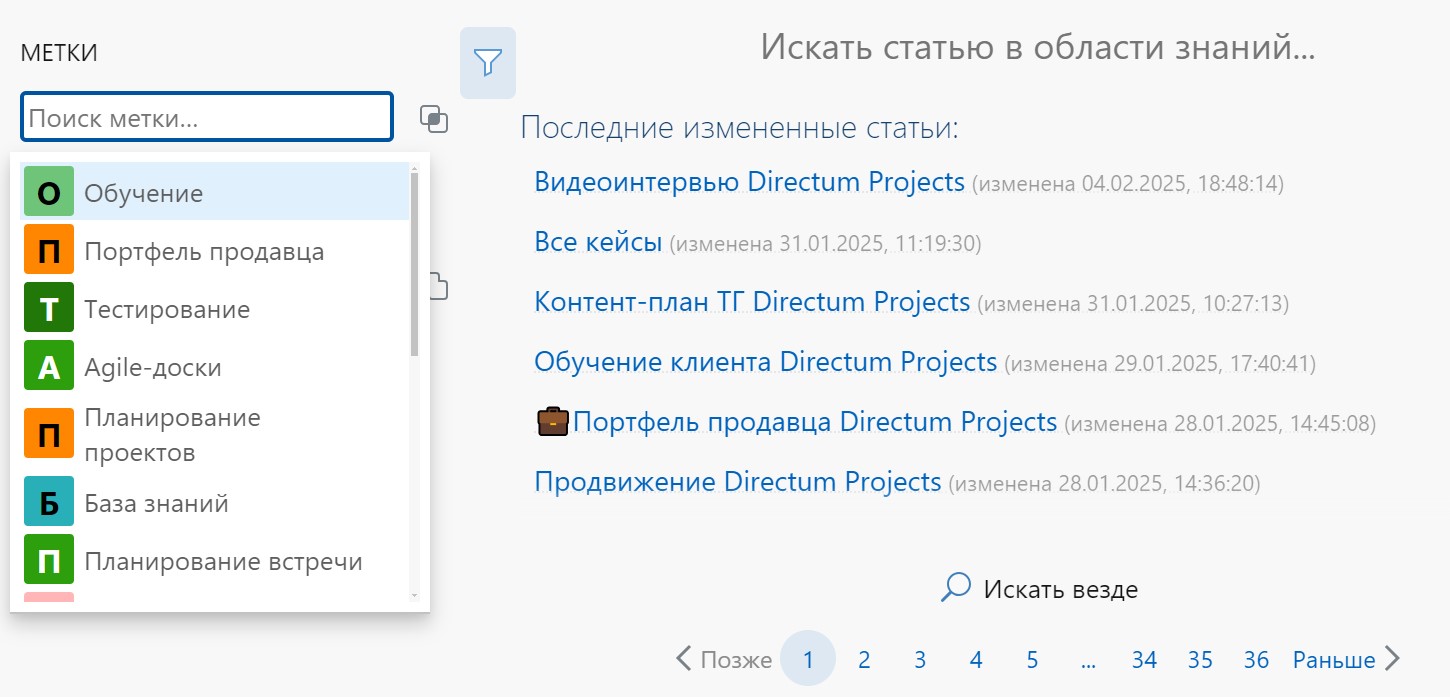The height and width of the screenshot is (697, 1450).
Task: Open the Видеоинтервью Directum Projects article
Action: pyautogui.click(x=749, y=182)
